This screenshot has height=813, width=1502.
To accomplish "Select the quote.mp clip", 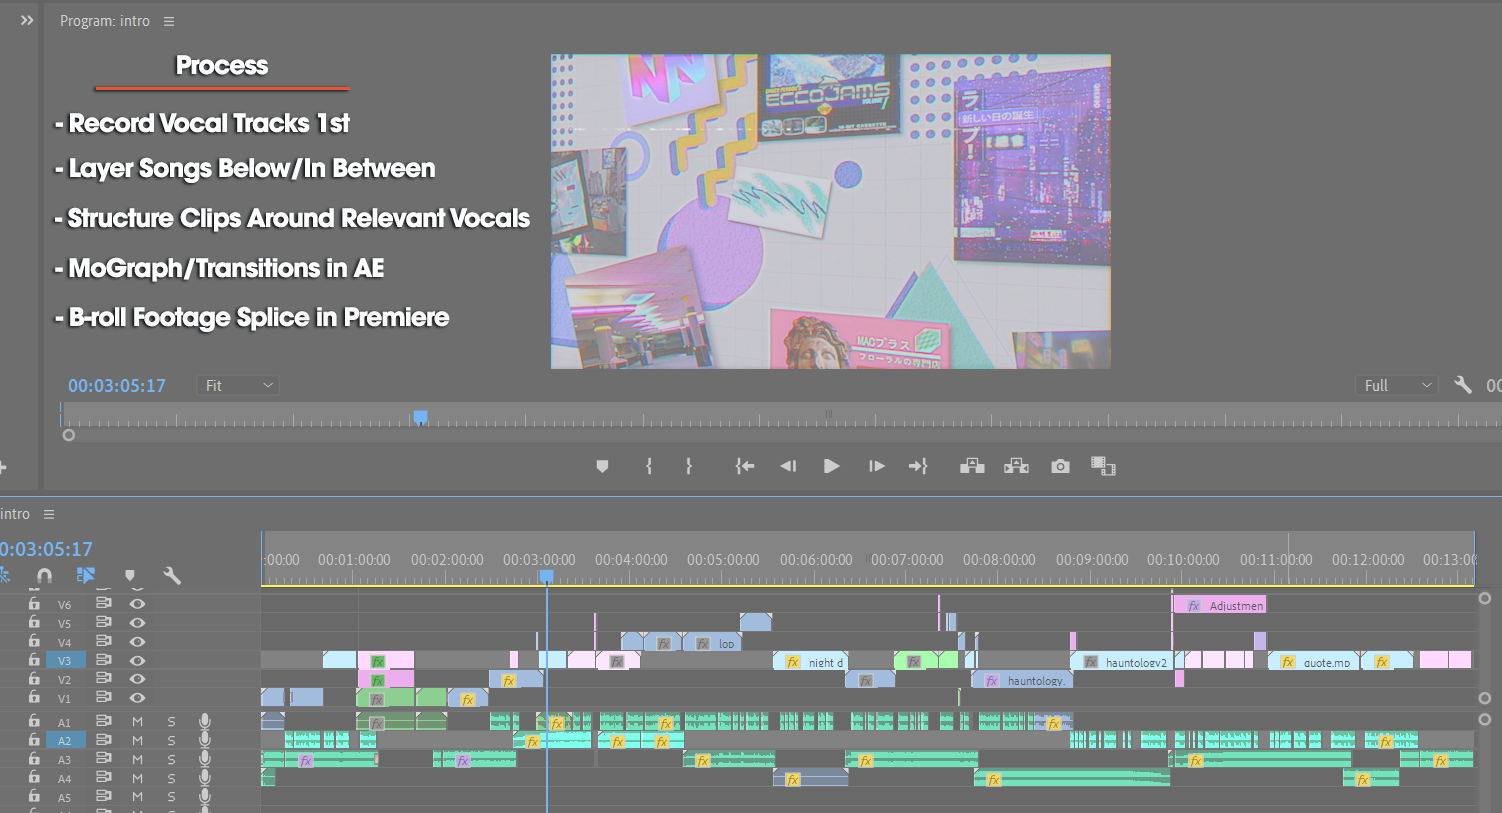I will [1314, 661].
